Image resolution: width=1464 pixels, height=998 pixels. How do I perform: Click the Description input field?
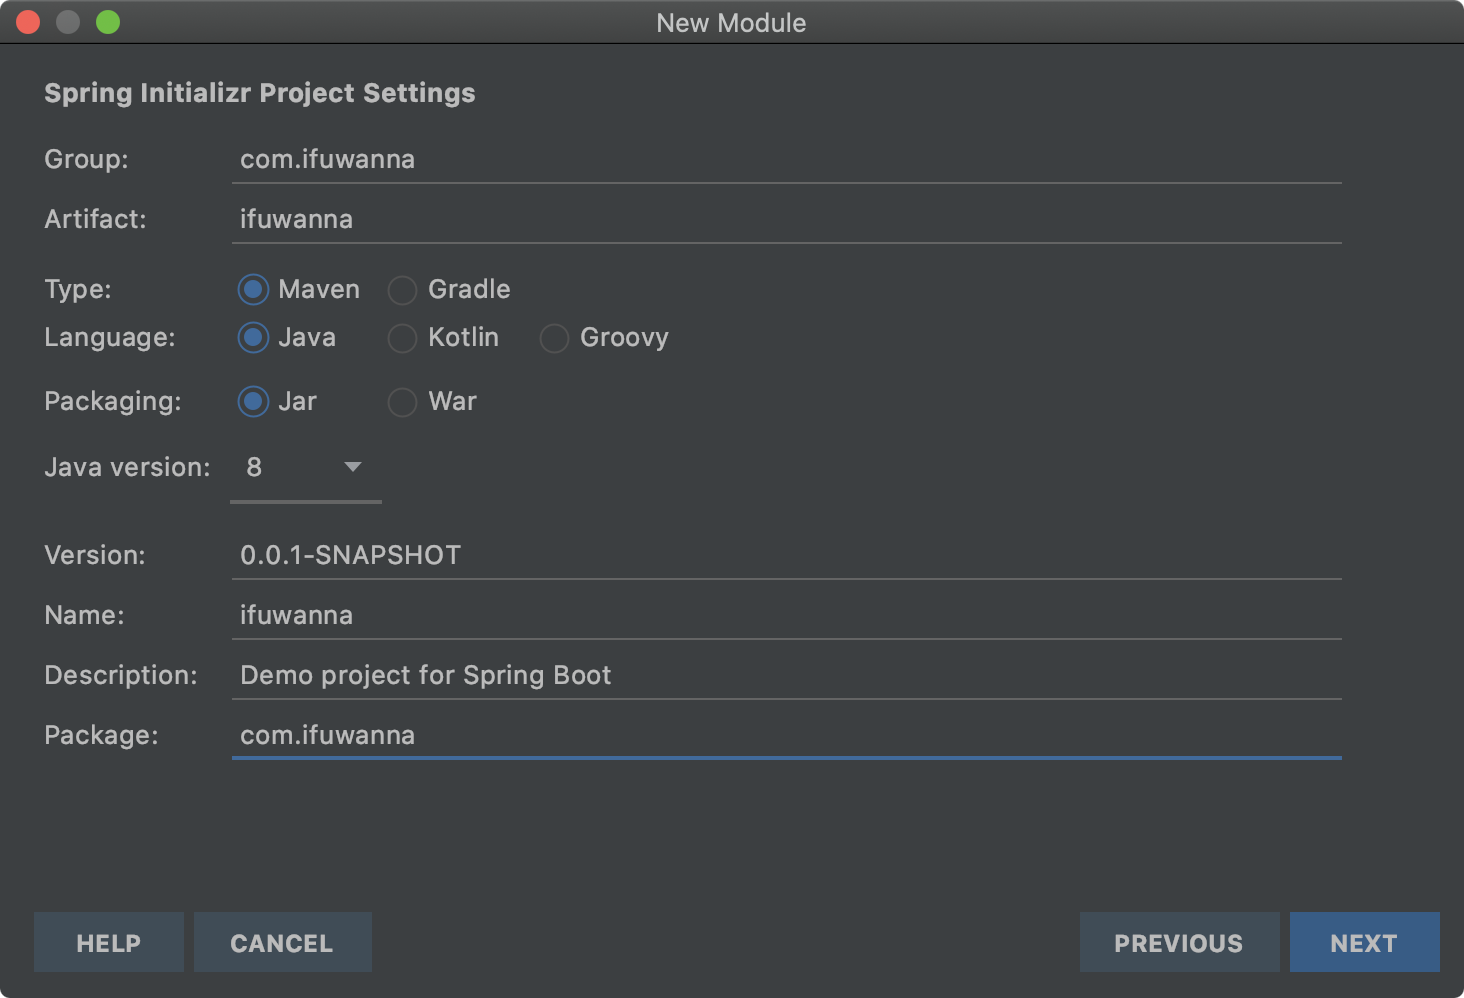(786, 676)
